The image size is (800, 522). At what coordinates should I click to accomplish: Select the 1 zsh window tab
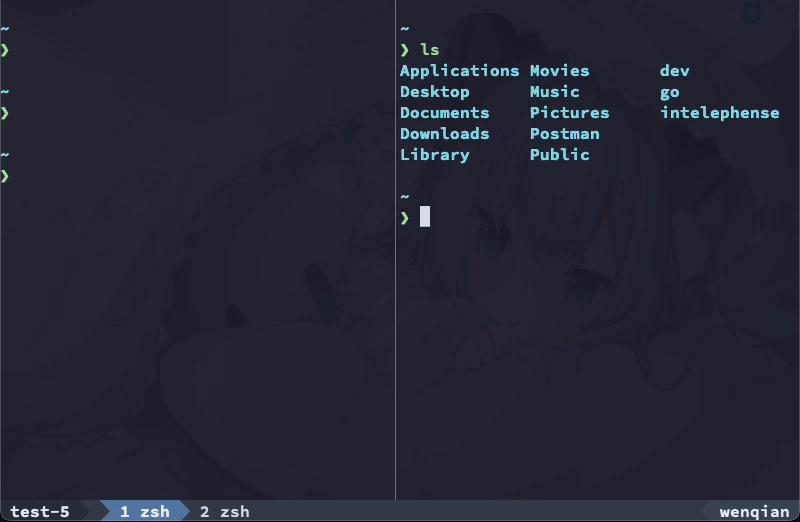(145, 511)
